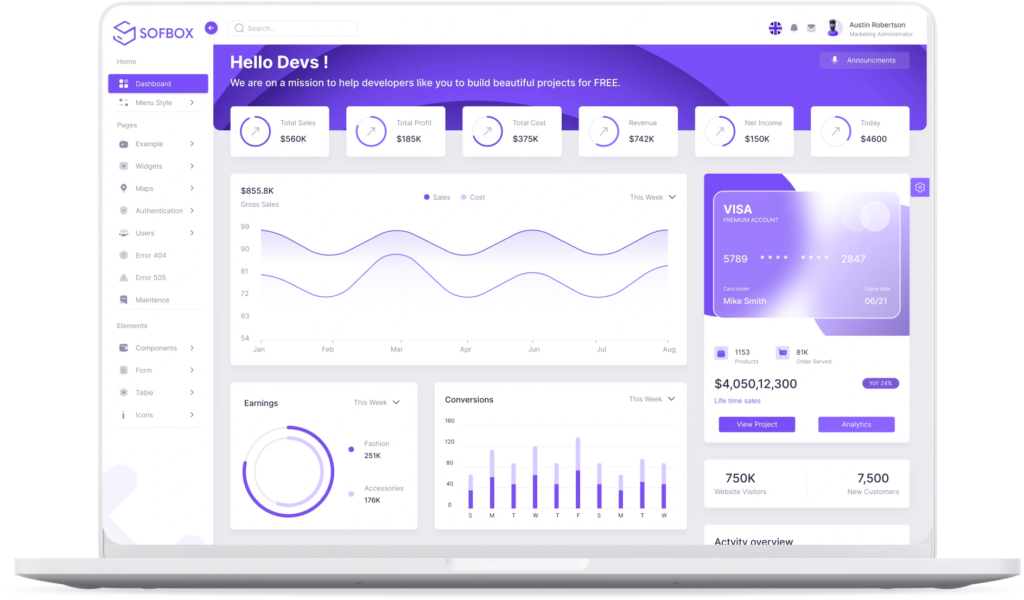The image size is (1024, 600).
Task: Toggle the Sales legend series
Action: [x=437, y=197]
